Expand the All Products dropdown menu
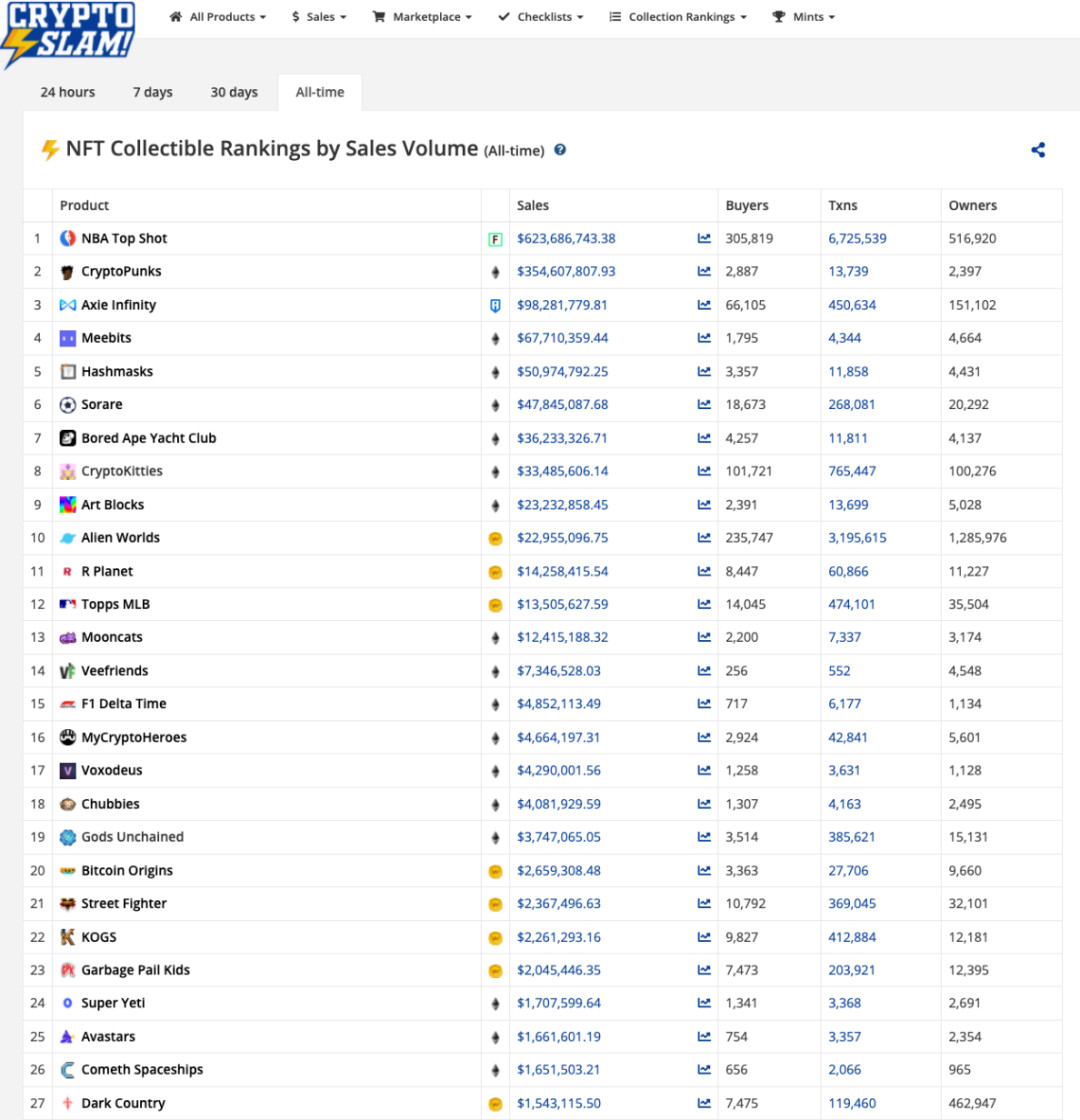Screen dimensions: 1080x1120 point(217,16)
